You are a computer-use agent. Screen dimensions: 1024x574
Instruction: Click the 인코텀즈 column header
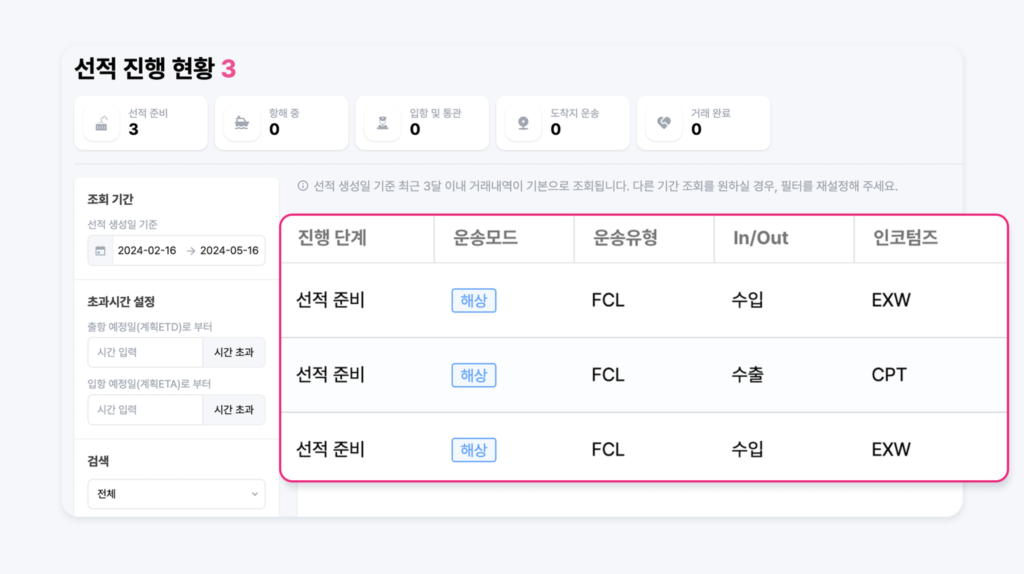pos(905,238)
